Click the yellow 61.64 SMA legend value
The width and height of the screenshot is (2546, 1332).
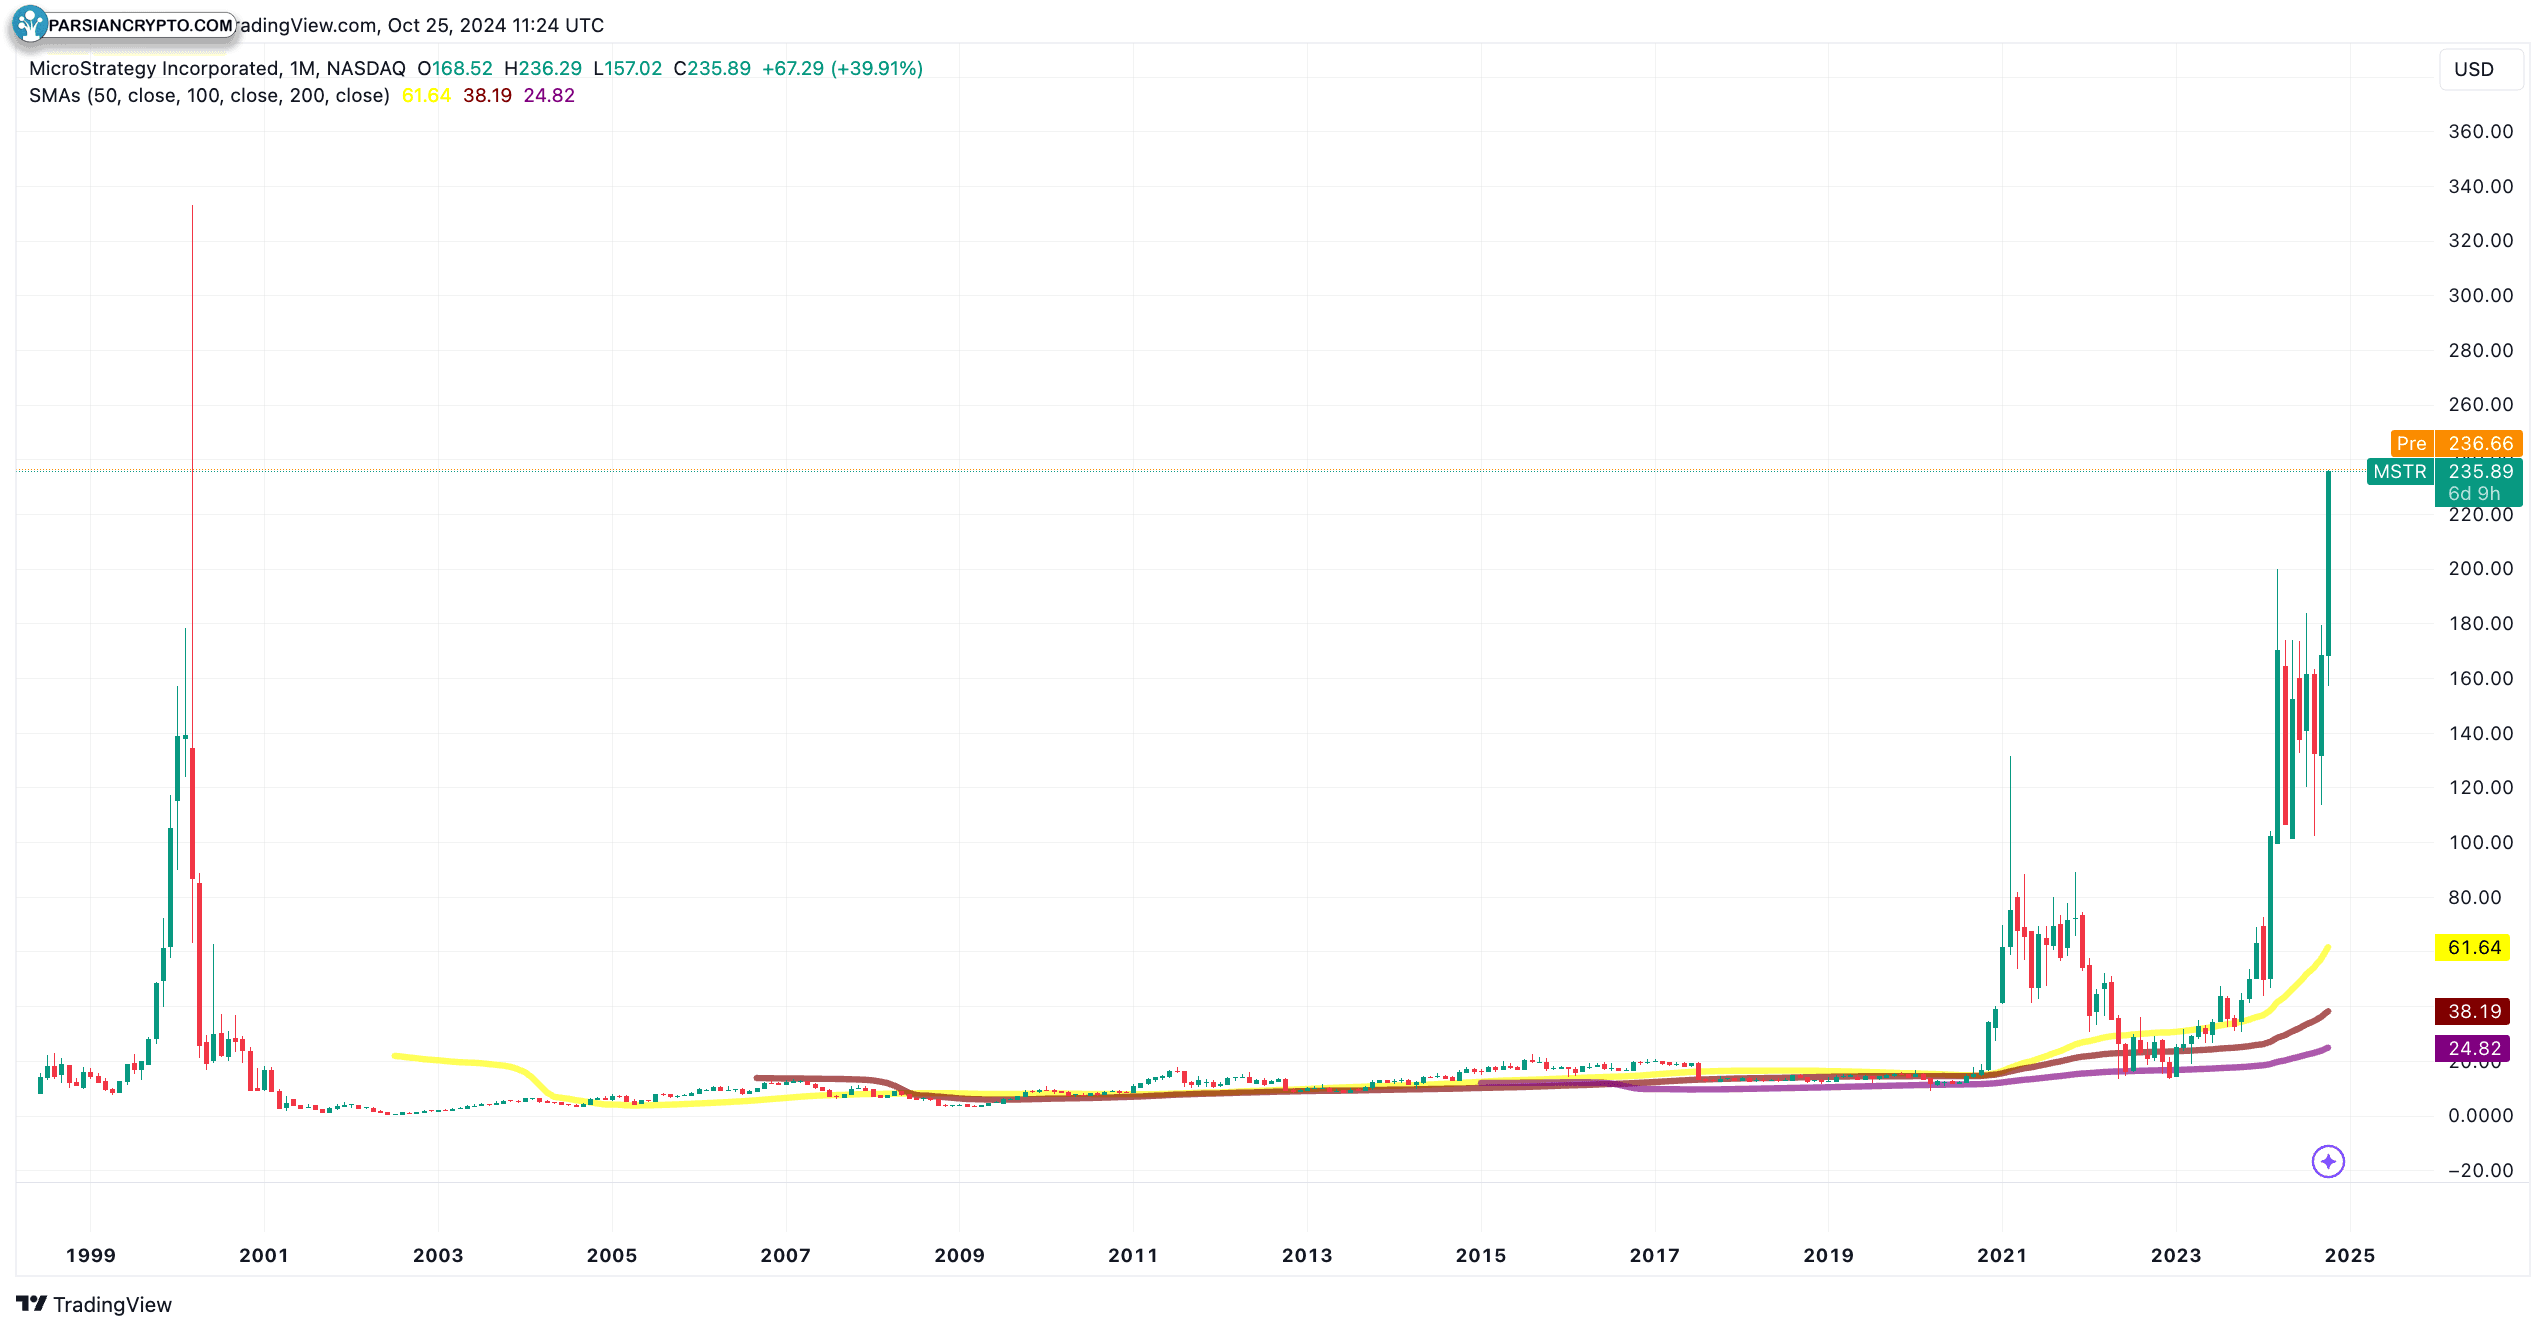[426, 95]
